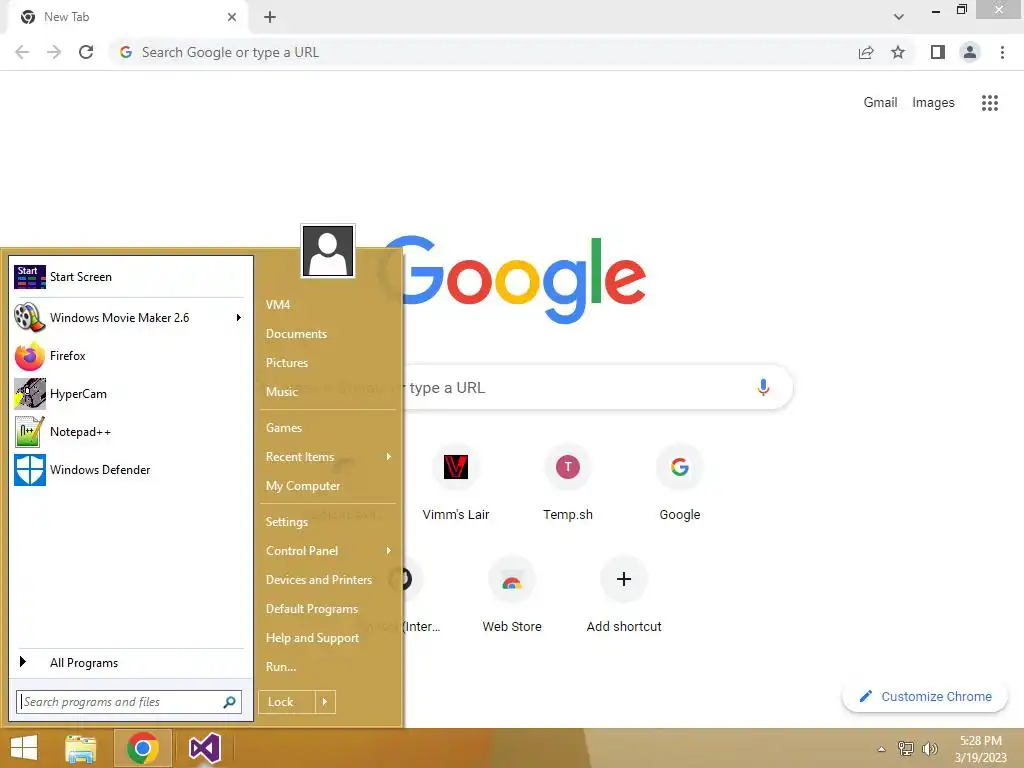Go forward in Chrome

click(54, 52)
